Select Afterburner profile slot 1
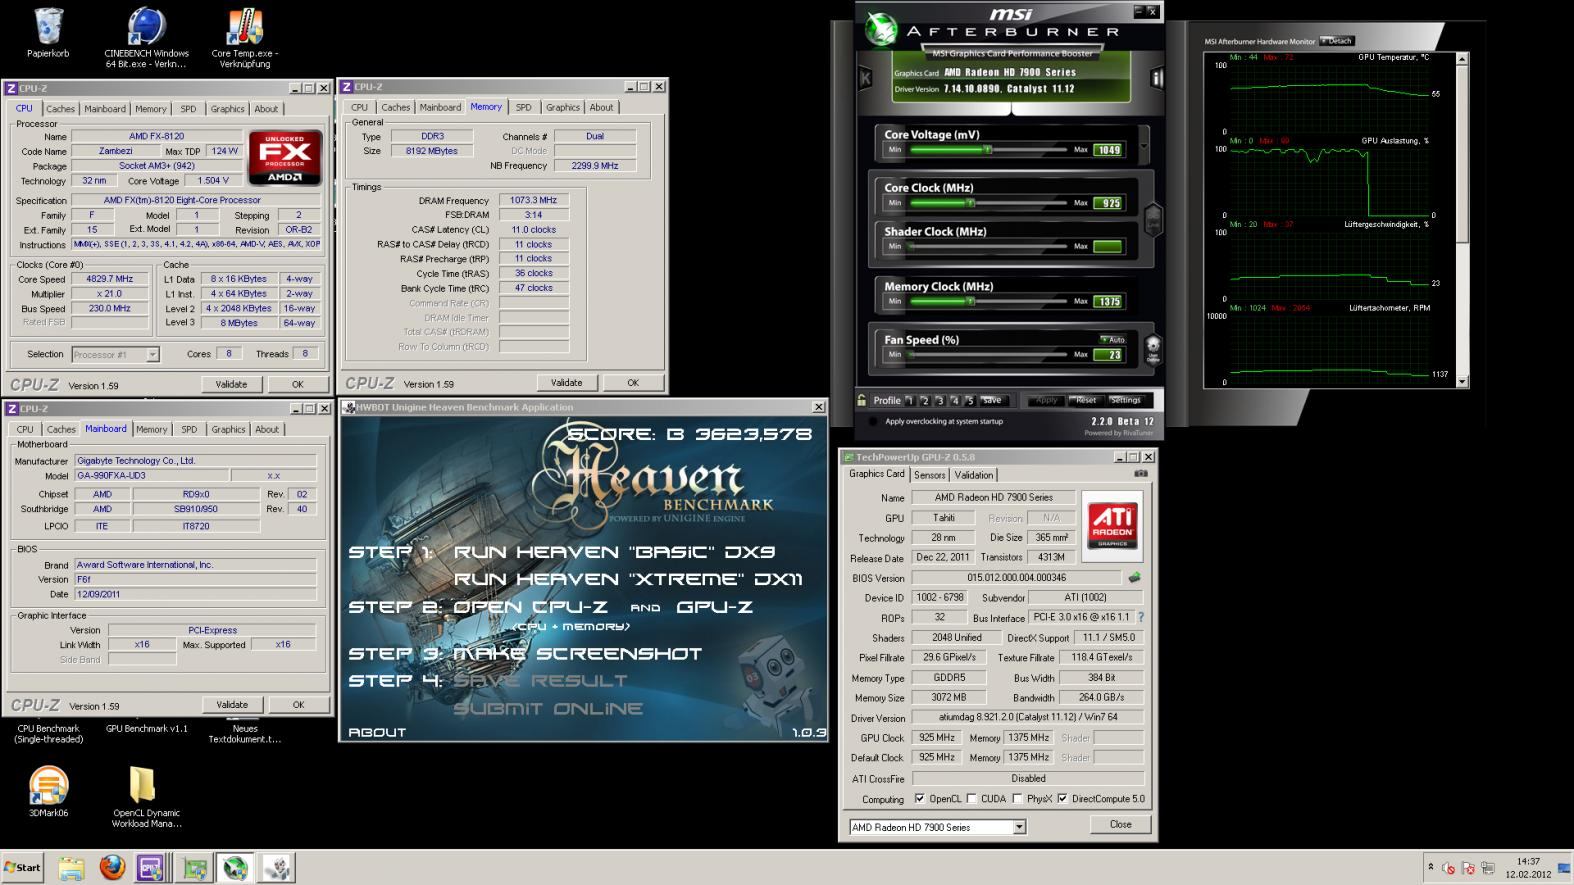 pyautogui.click(x=910, y=400)
